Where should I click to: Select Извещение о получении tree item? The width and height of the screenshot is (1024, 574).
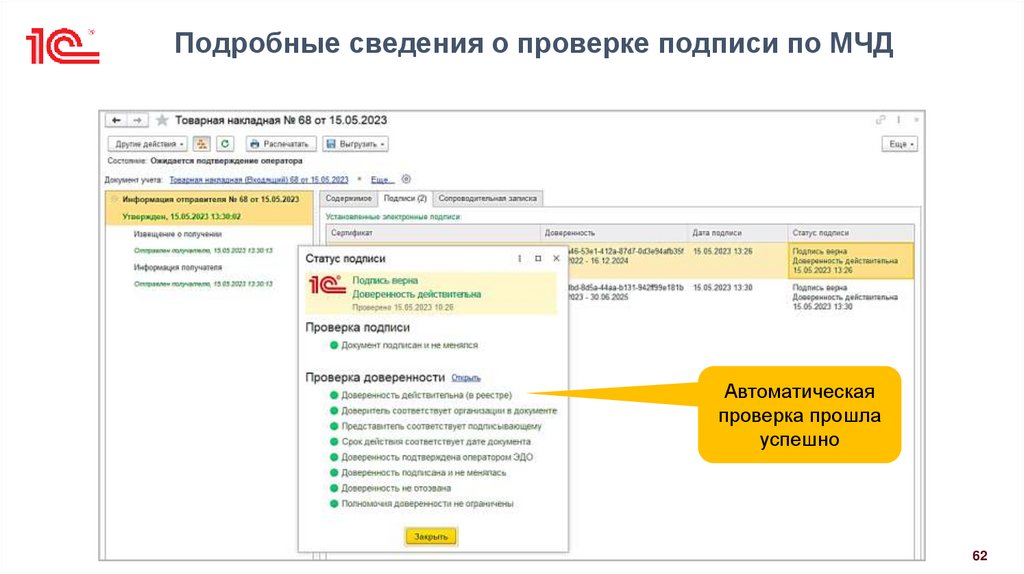(x=178, y=234)
